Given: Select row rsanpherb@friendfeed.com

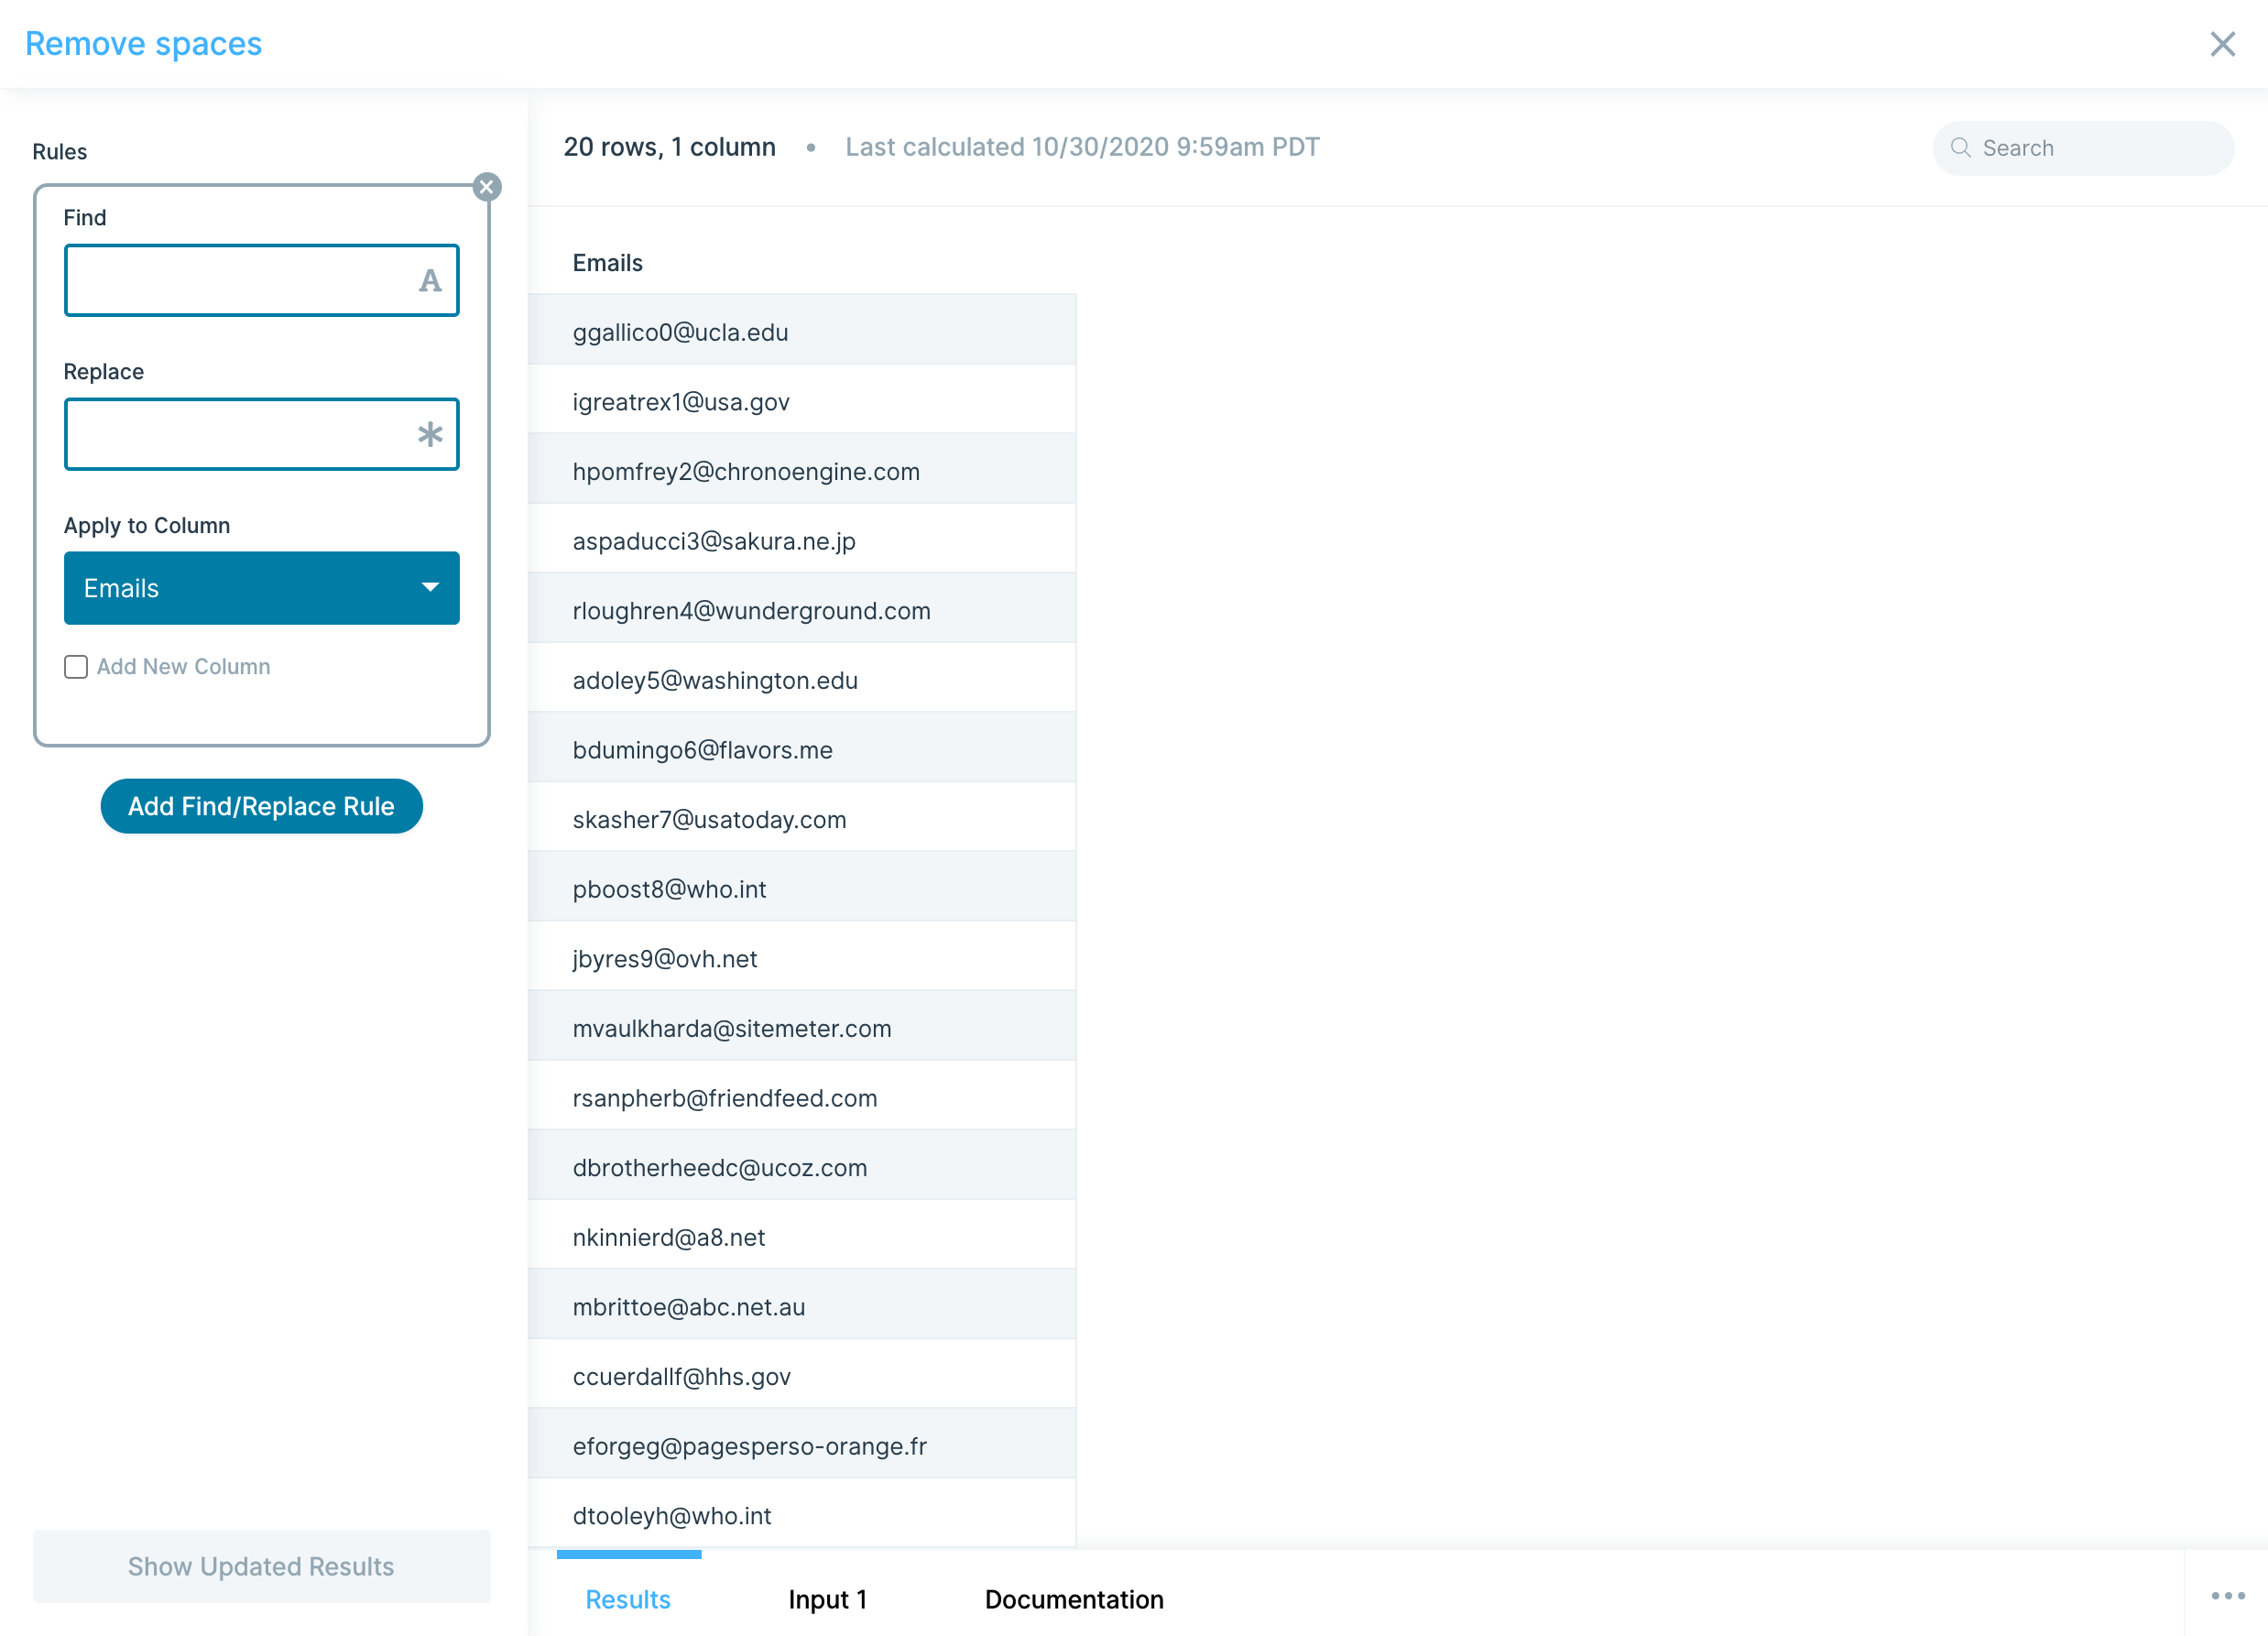Looking at the screenshot, I should pyautogui.click(x=802, y=1095).
